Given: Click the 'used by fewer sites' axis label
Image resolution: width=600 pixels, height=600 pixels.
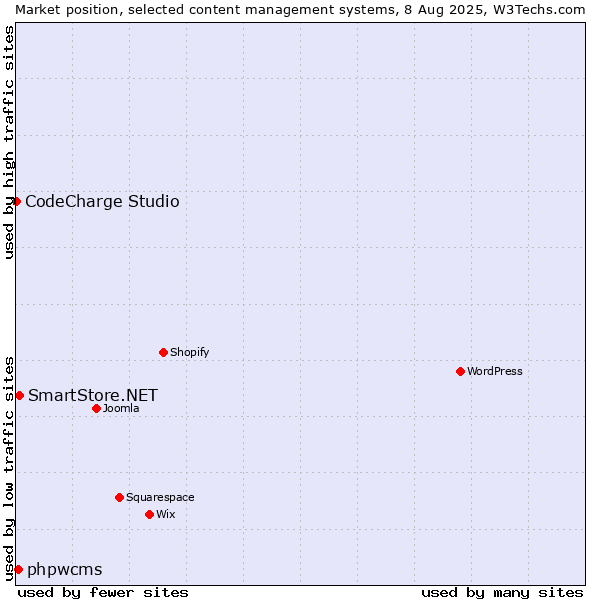Looking at the screenshot, I should coord(103,593).
